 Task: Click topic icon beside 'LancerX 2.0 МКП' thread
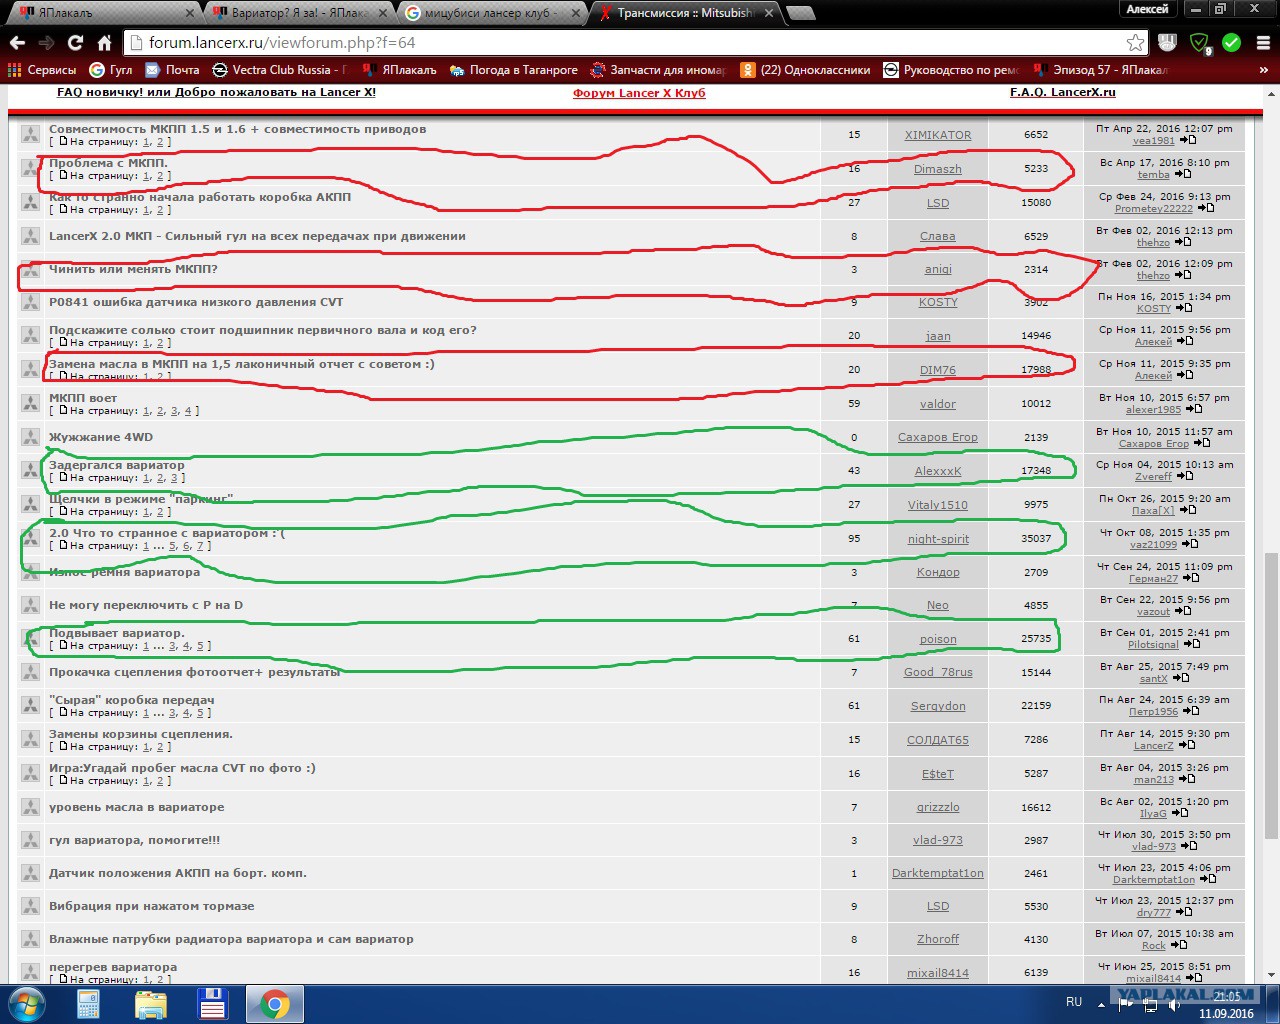point(31,237)
